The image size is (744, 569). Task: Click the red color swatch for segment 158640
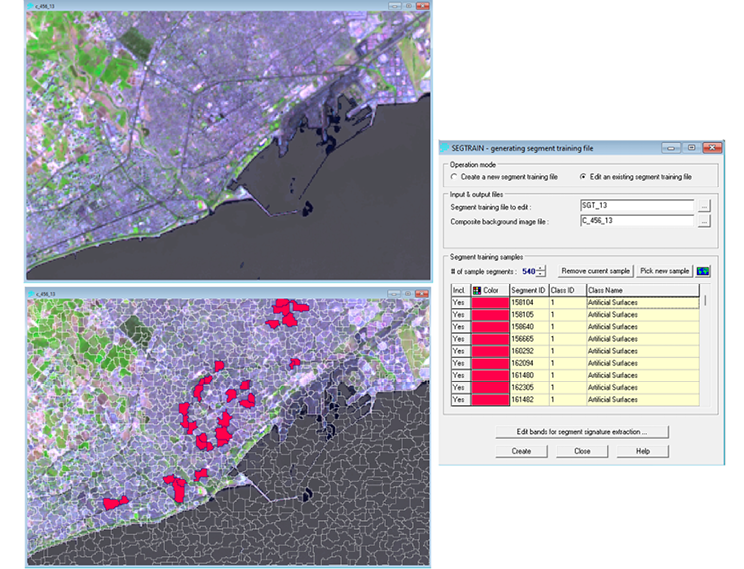point(488,326)
